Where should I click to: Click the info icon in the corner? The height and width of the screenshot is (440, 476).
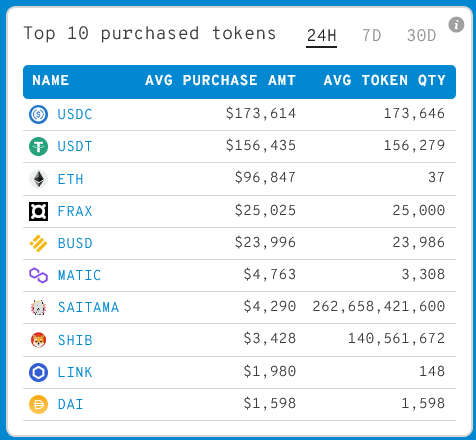pos(456,25)
